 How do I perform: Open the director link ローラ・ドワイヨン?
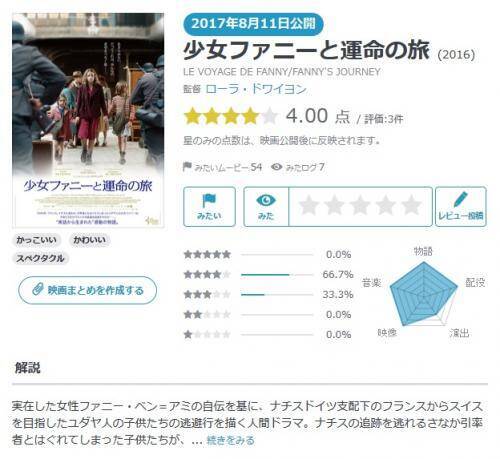[x=256, y=89]
